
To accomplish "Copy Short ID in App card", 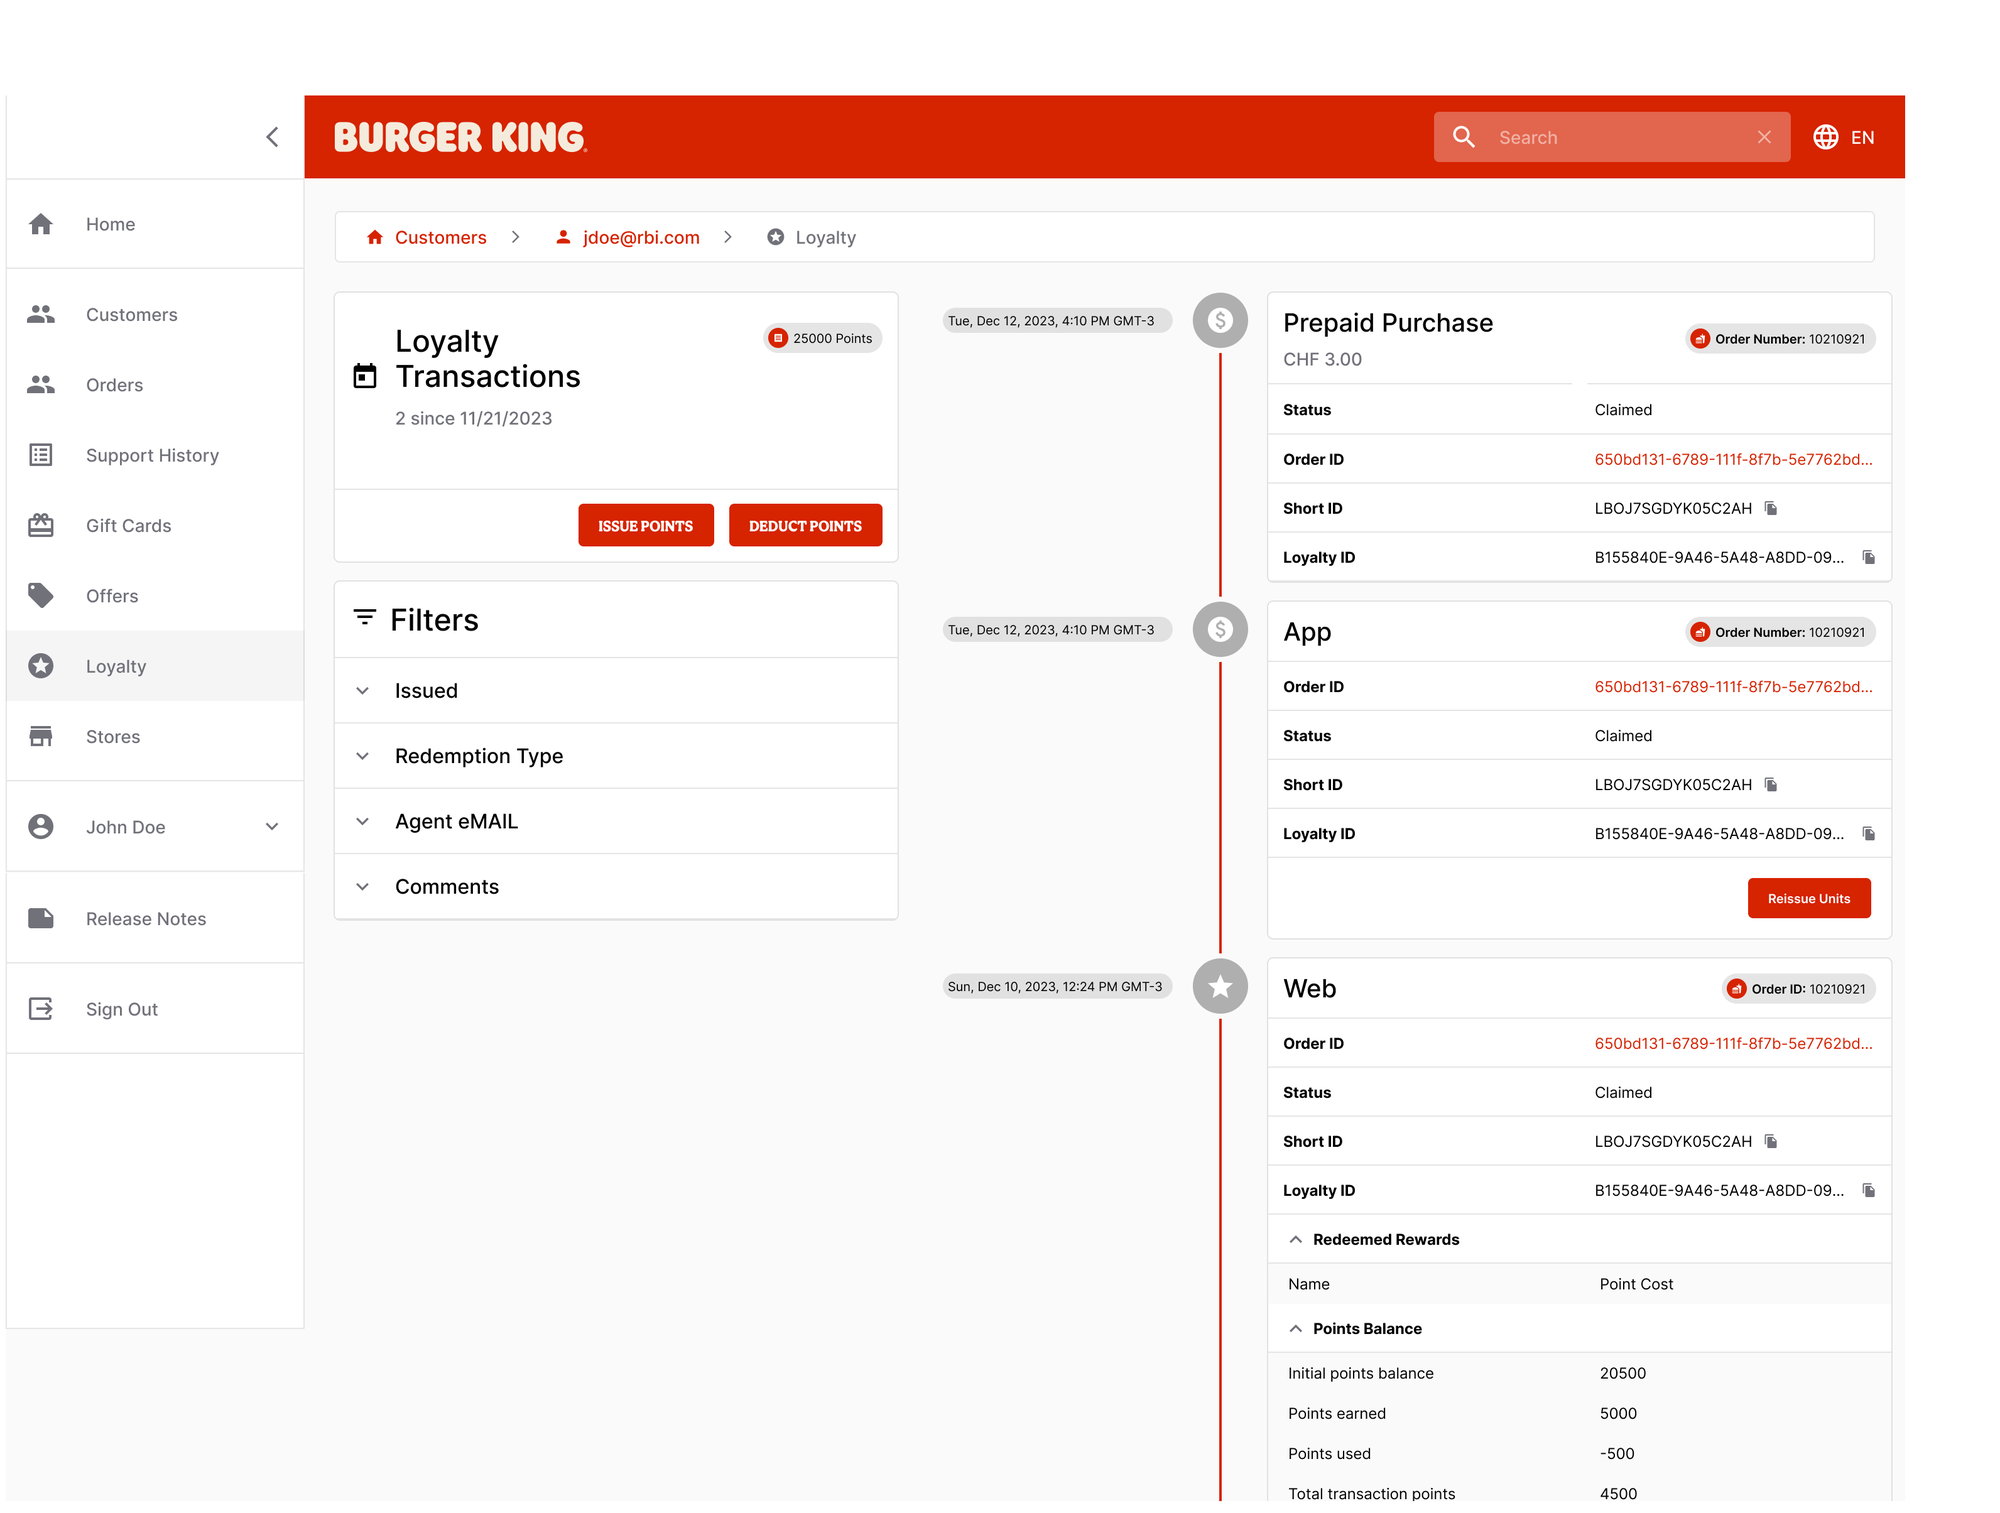I will coord(1771,784).
